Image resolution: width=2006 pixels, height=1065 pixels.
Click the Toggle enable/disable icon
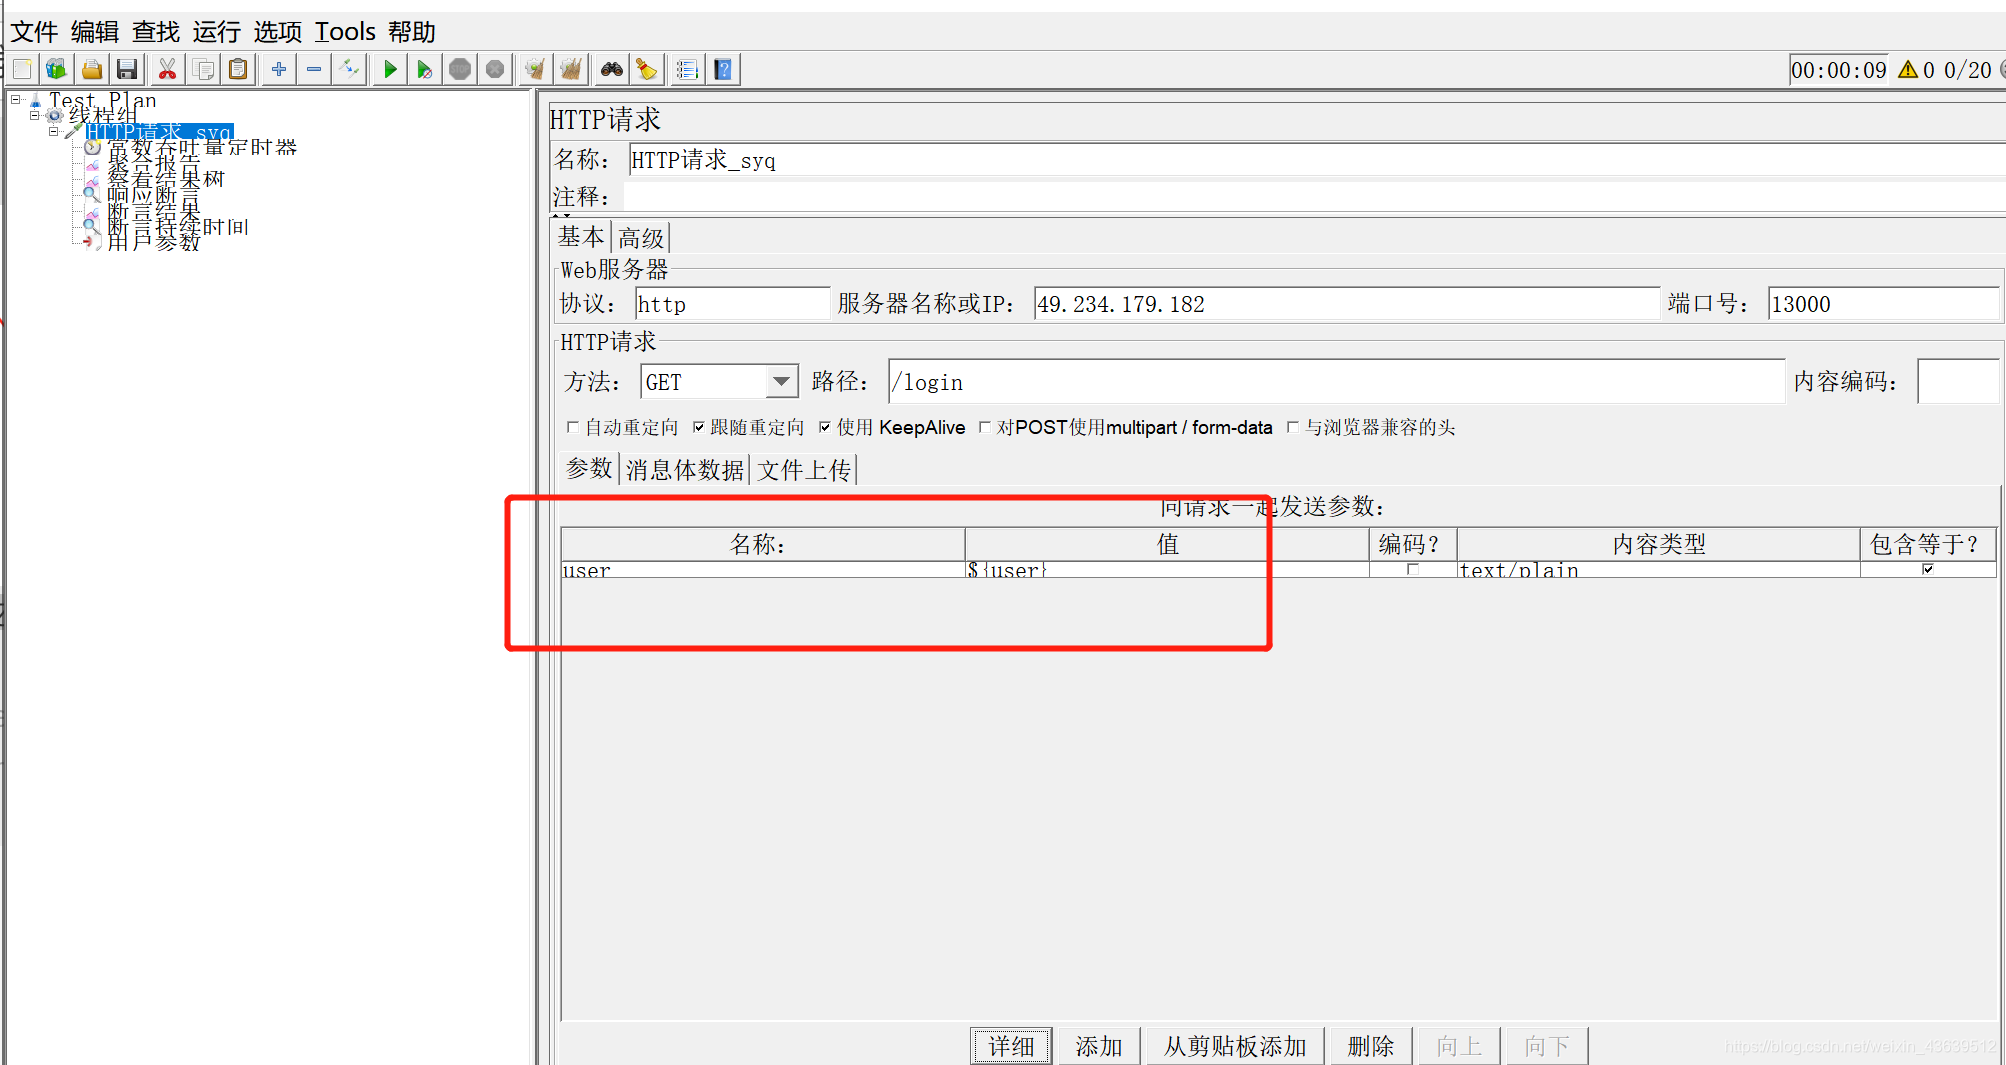(349, 69)
